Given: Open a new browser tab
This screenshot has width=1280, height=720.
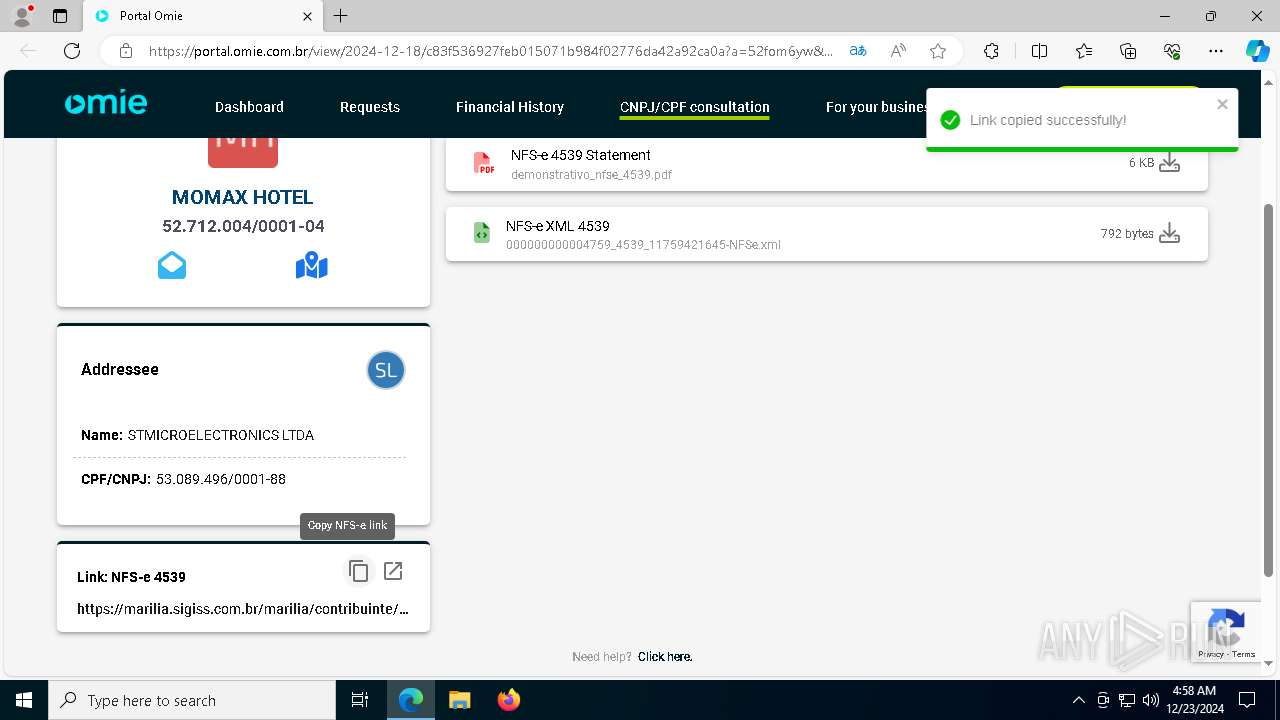Looking at the screenshot, I should point(341,16).
